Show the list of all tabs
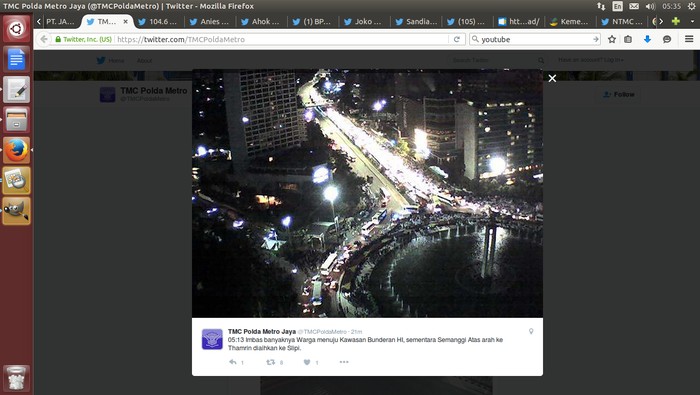Image resolution: width=700 pixels, height=395 pixels. point(692,21)
